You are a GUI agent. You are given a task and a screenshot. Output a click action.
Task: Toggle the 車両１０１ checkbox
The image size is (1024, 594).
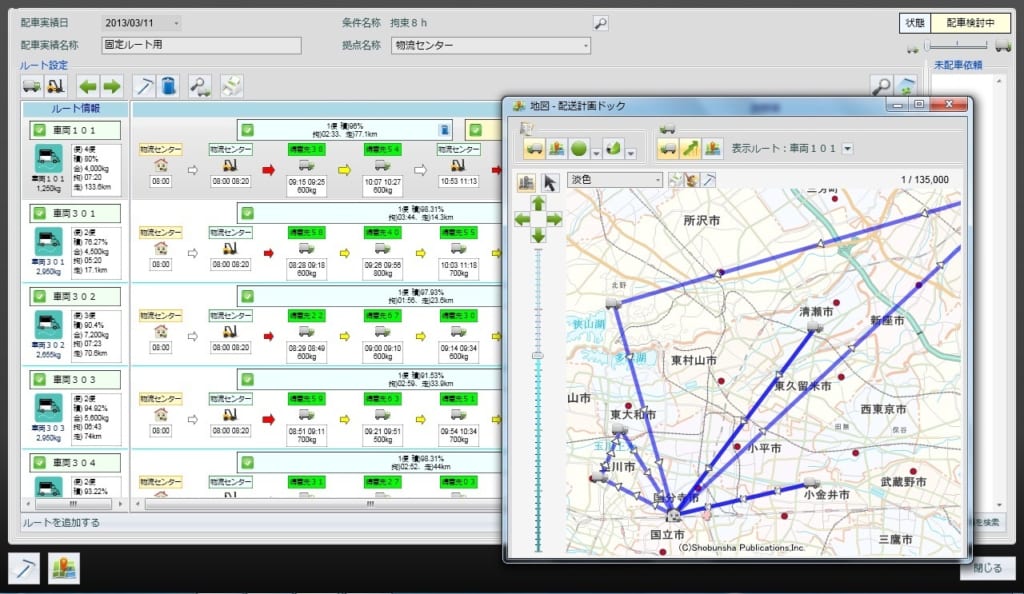39,130
